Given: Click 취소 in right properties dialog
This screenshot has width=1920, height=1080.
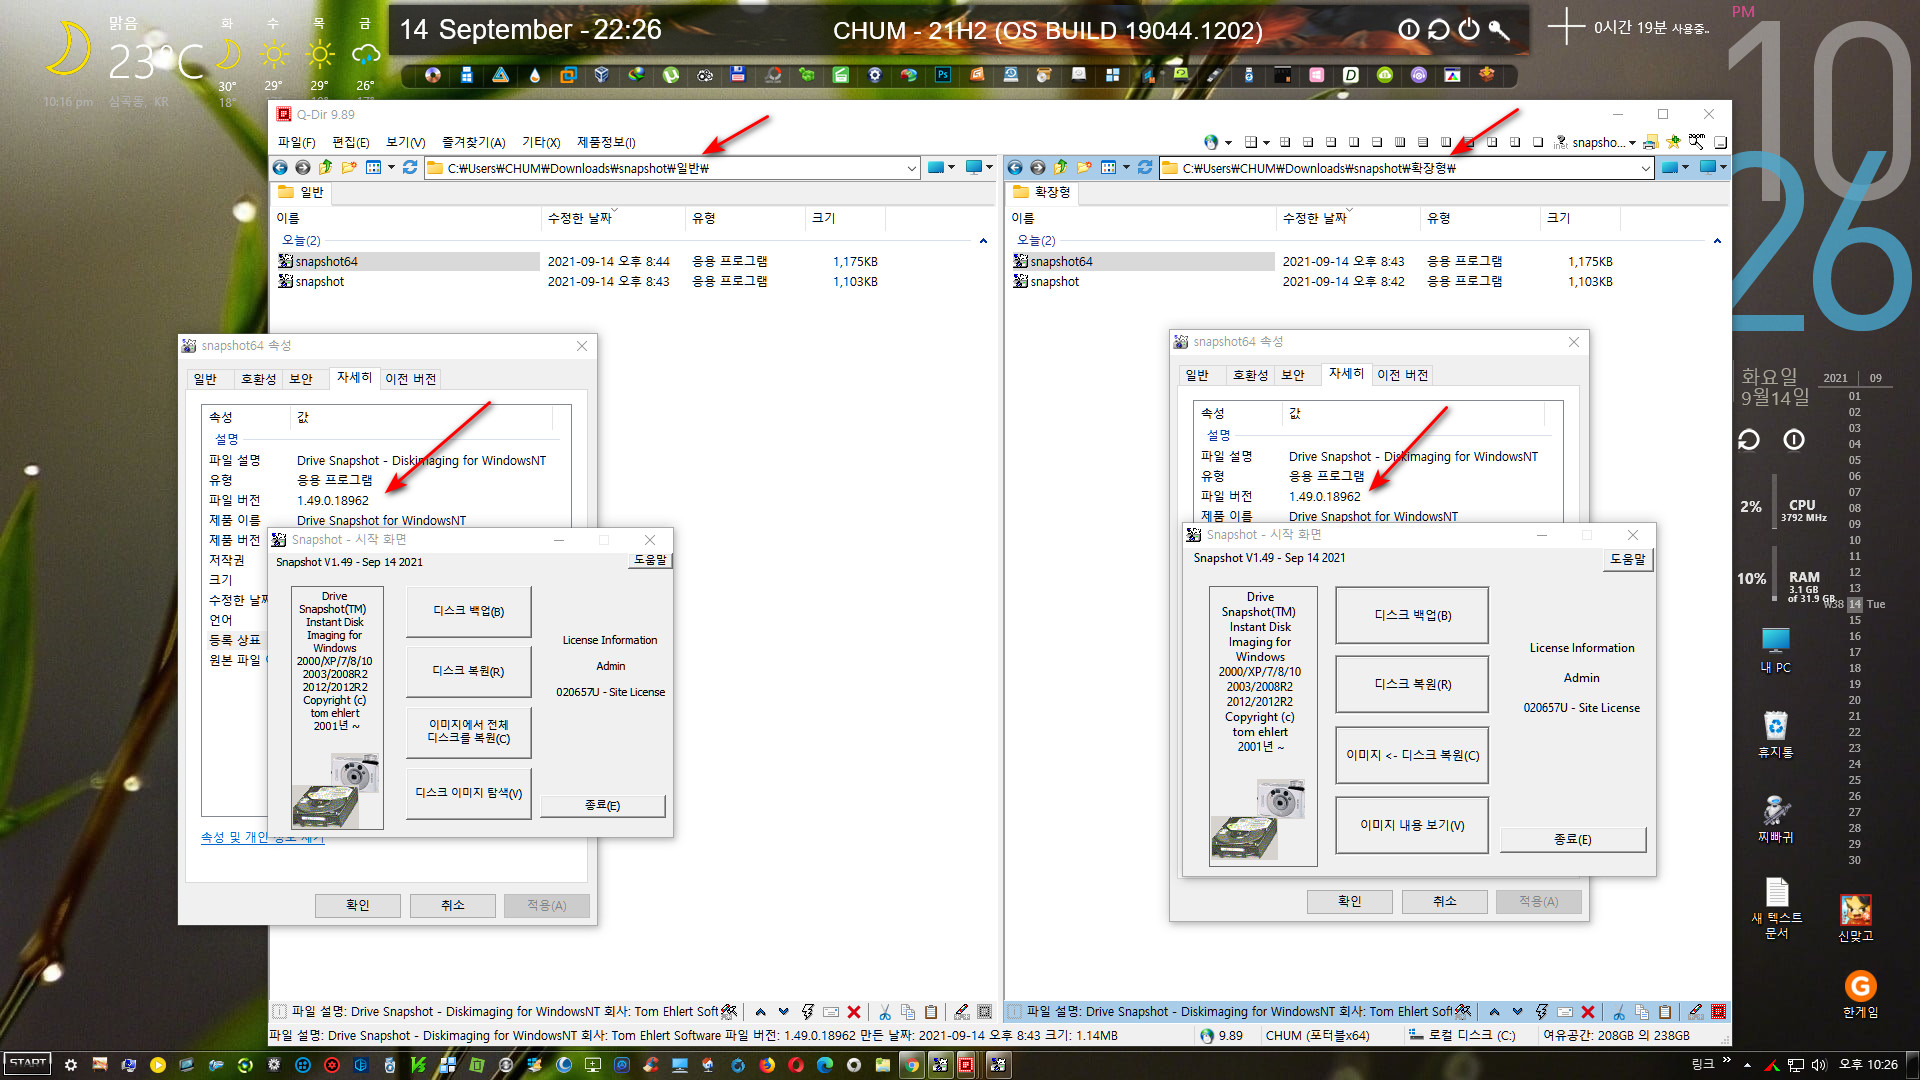Looking at the screenshot, I should pyautogui.click(x=1444, y=901).
